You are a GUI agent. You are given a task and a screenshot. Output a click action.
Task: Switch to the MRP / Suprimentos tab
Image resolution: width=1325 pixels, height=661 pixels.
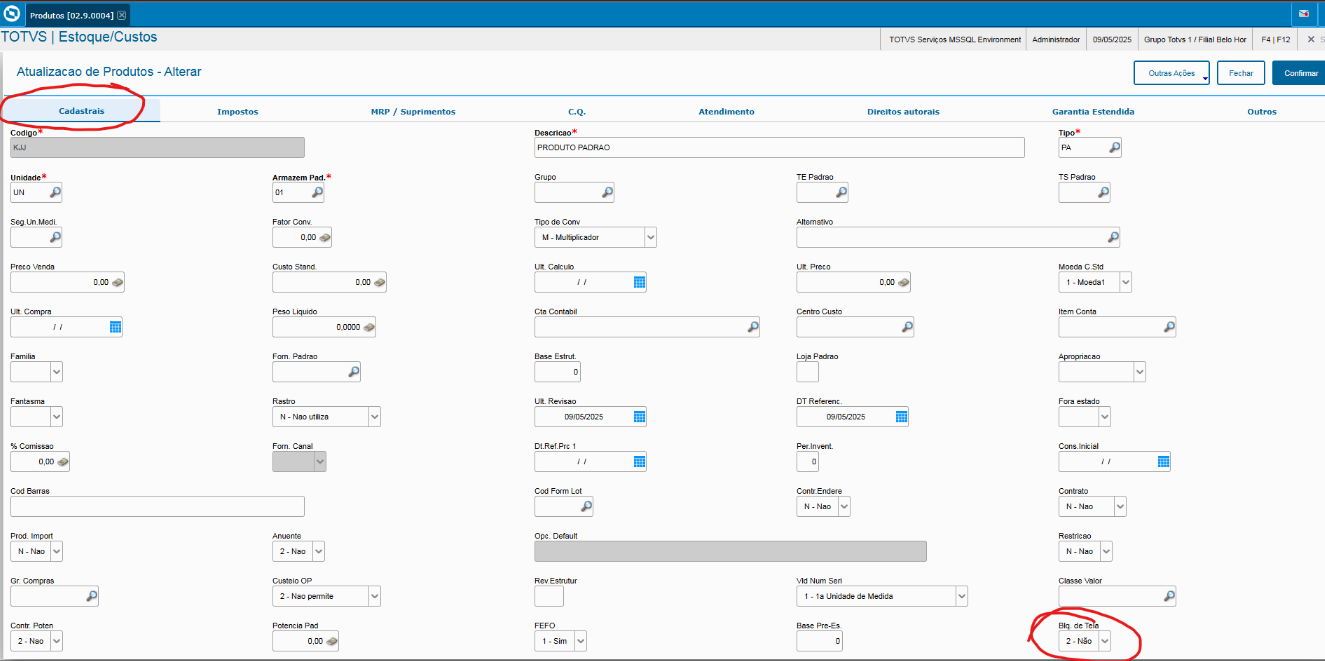pos(413,112)
